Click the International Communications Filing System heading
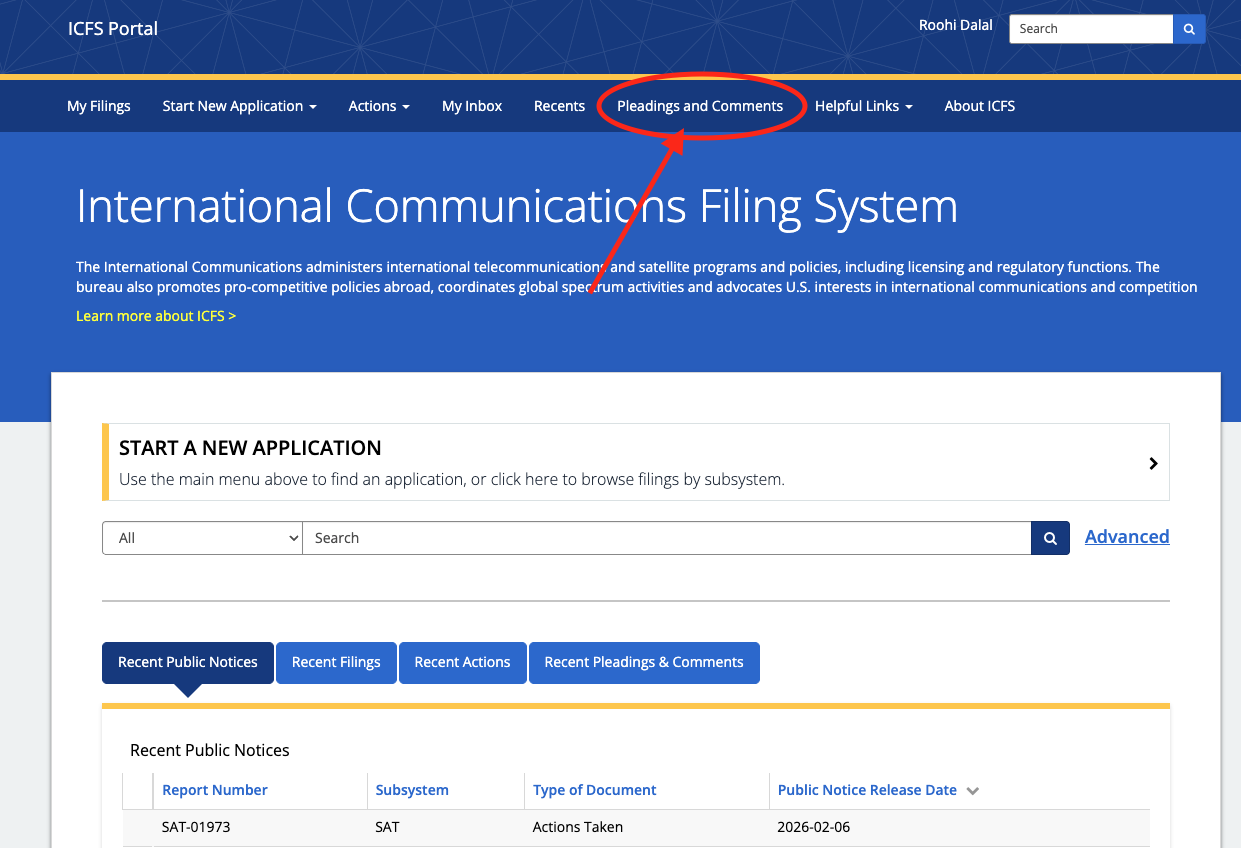Image resolution: width=1241 pixels, height=848 pixels. click(517, 206)
